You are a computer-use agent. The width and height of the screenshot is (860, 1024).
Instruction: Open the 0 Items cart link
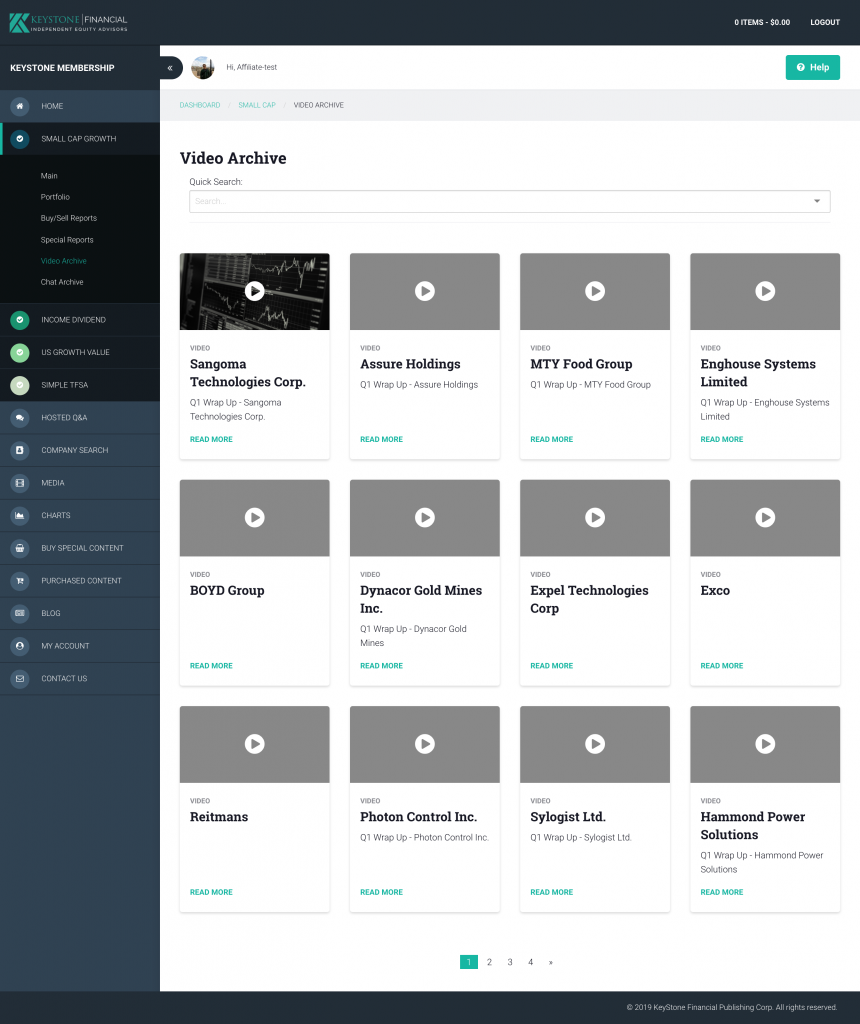point(762,22)
